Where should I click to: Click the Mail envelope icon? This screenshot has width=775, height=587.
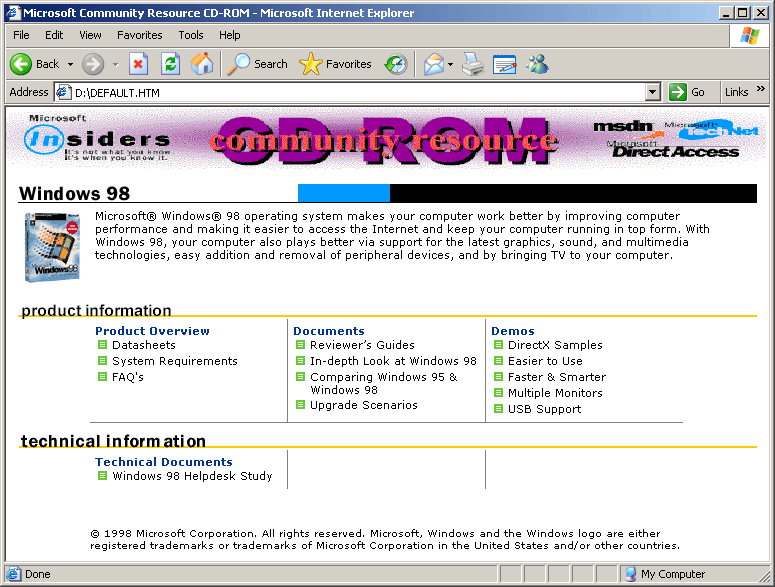pos(434,64)
